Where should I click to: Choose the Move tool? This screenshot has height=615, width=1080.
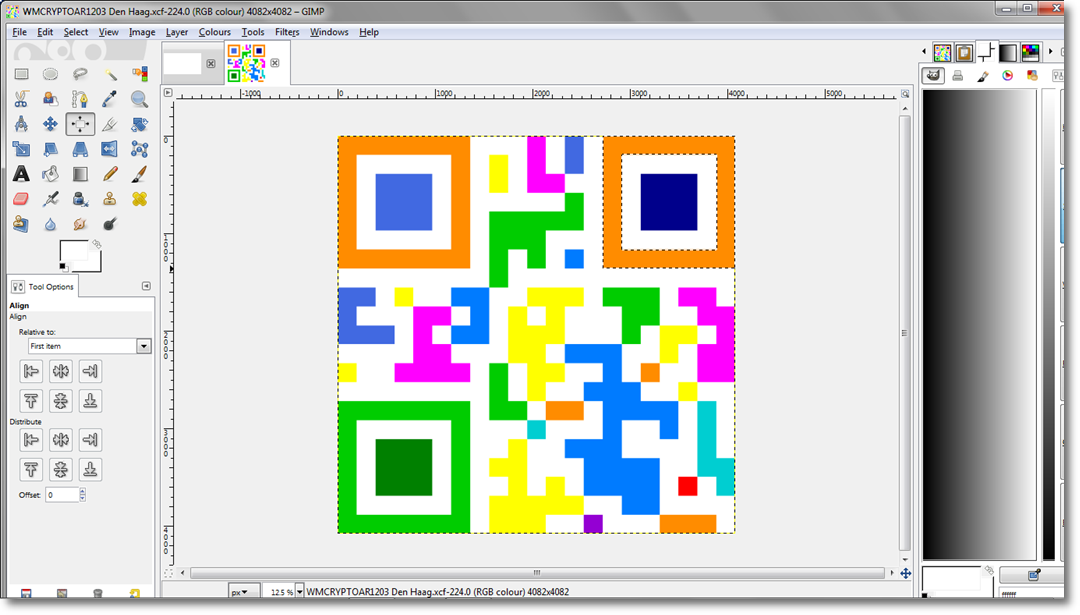coord(50,124)
